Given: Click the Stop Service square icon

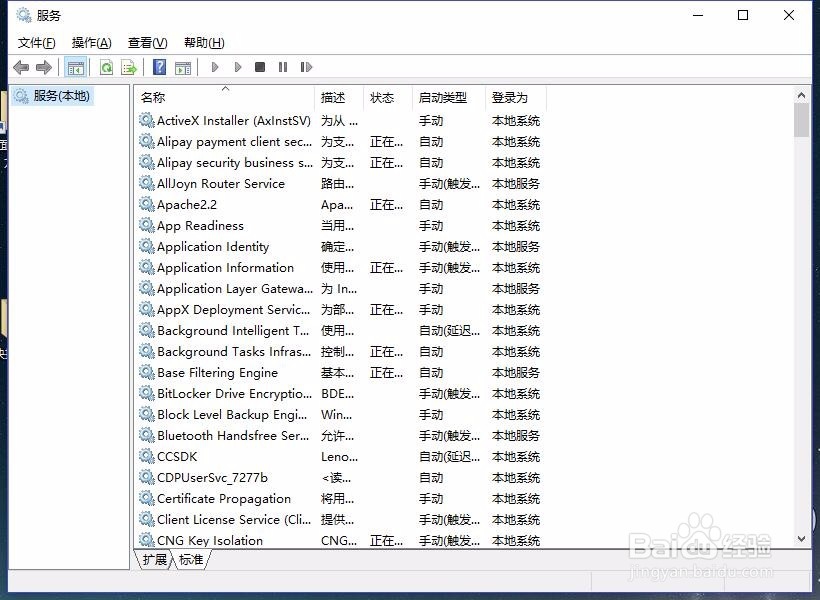Looking at the screenshot, I should point(260,67).
